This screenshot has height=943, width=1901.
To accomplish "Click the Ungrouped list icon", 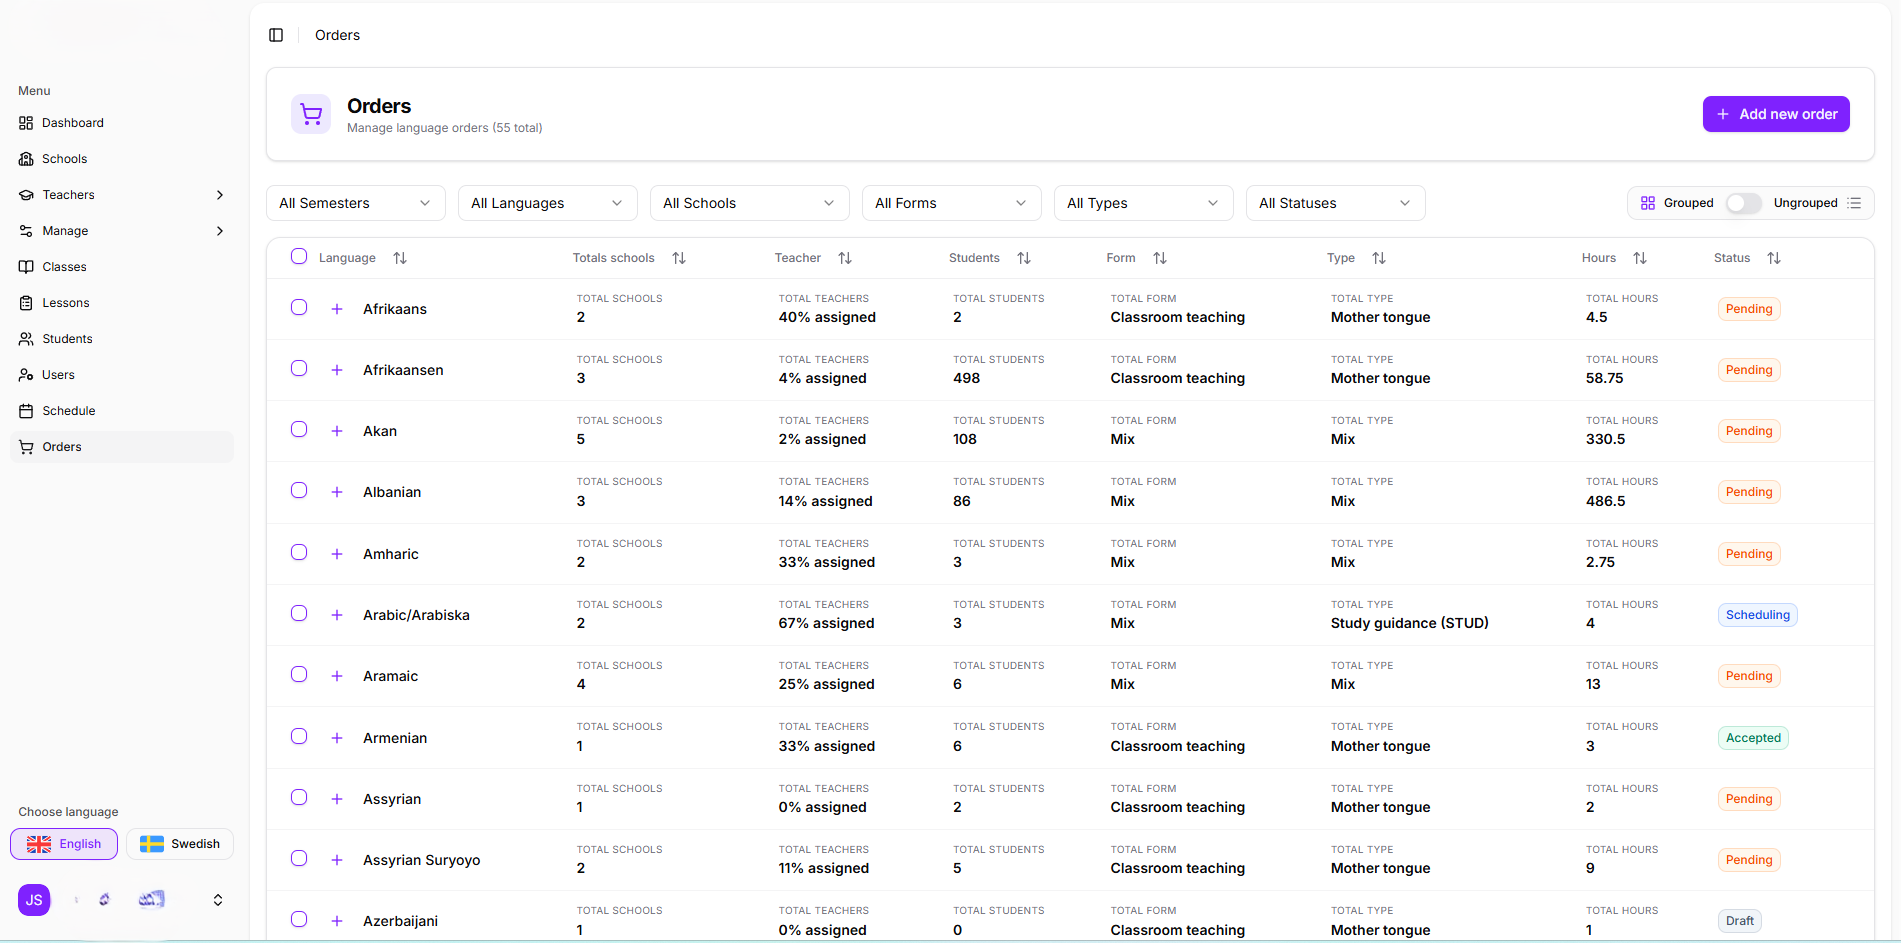I will click(x=1854, y=203).
